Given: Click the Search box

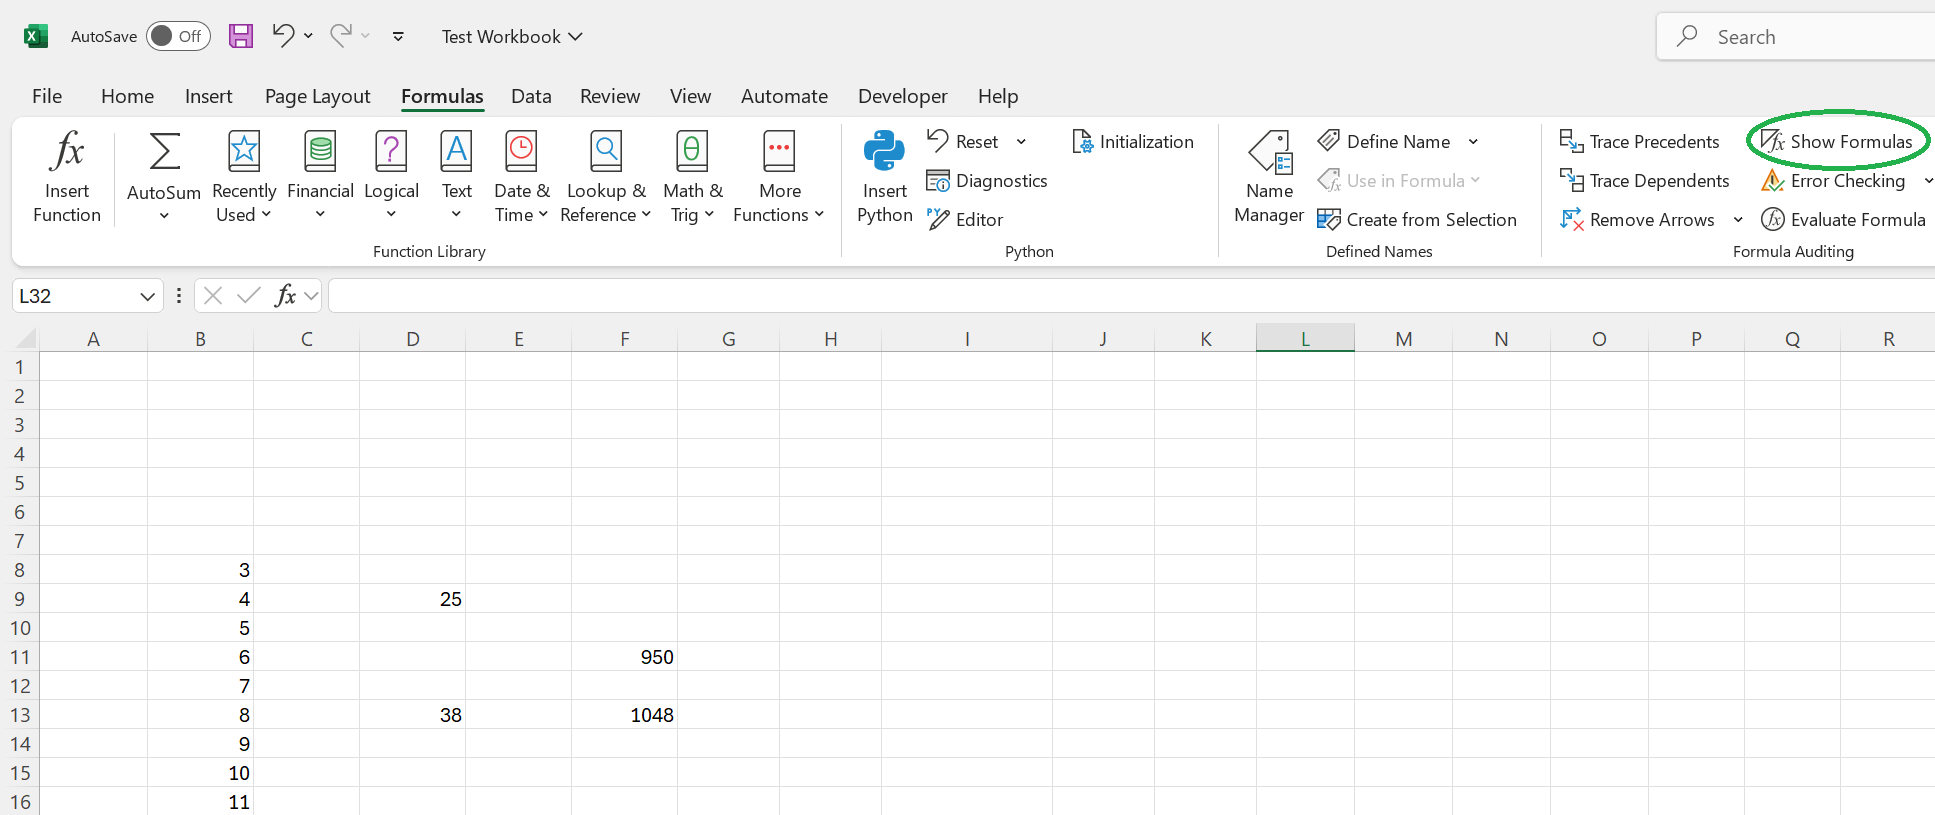Looking at the screenshot, I should click(x=1795, y=37).
